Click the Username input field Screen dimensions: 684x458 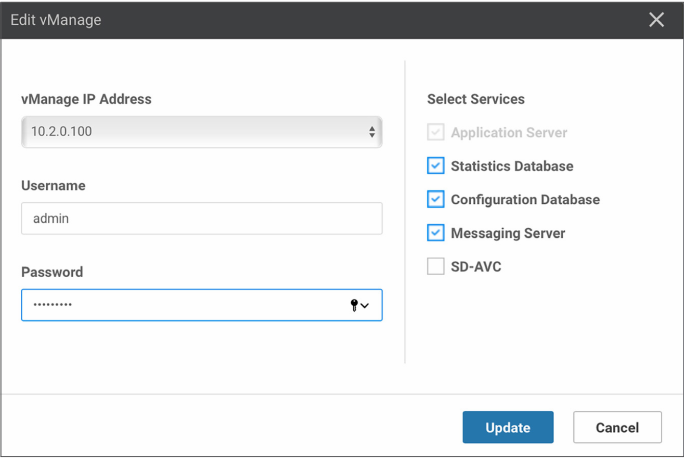[202, 218]
